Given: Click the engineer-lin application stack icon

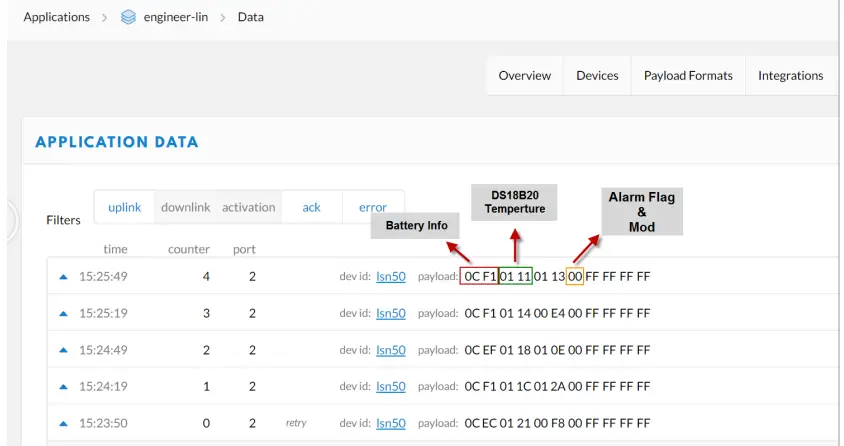Looking at the screenshot, I should tap(128, 17).
